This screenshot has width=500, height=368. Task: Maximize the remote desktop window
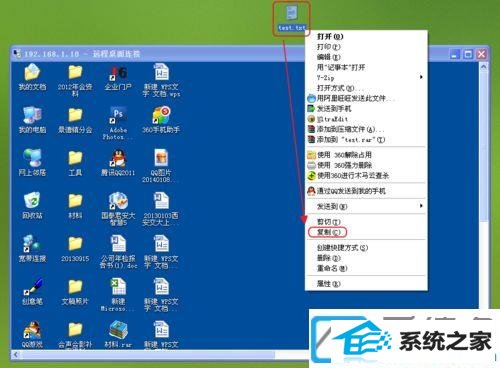(468, 54)
